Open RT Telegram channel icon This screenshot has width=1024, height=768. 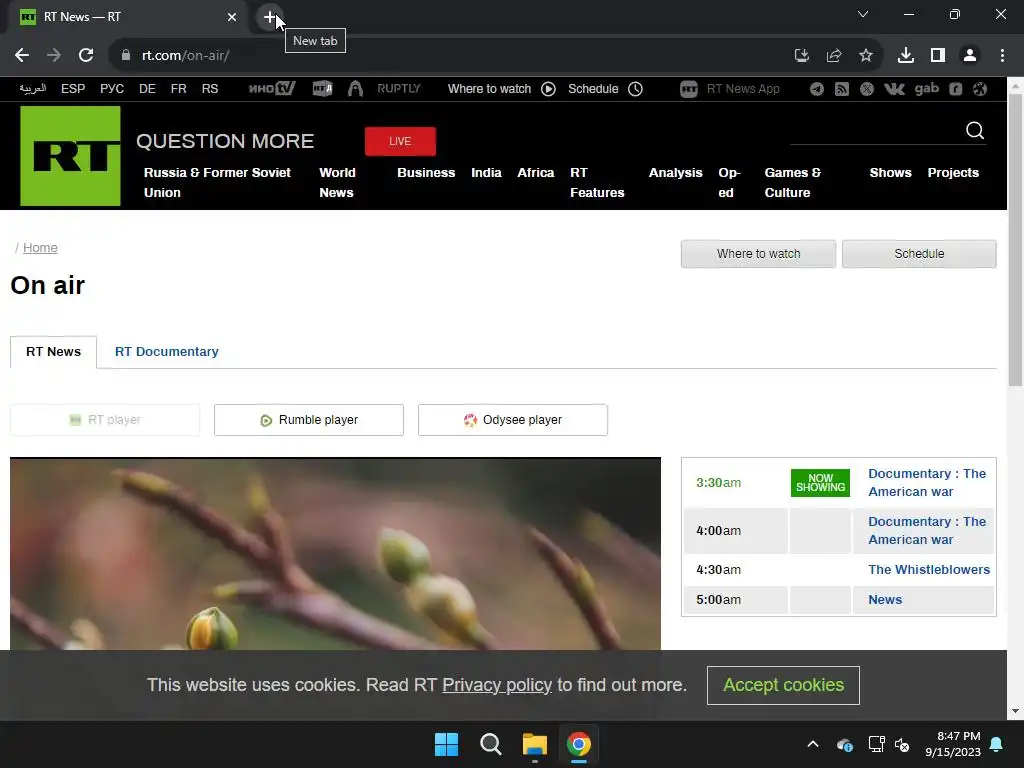[817, 89]
